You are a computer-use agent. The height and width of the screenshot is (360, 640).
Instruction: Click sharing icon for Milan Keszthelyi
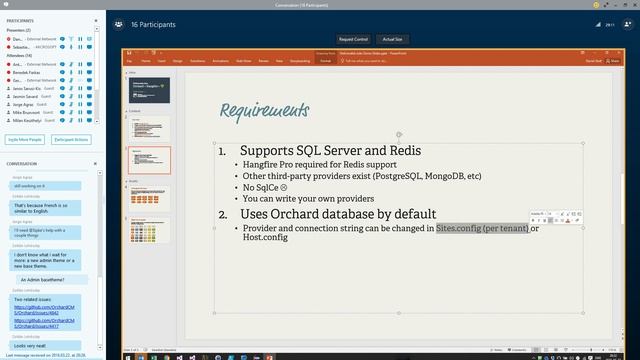coord(89,120)
